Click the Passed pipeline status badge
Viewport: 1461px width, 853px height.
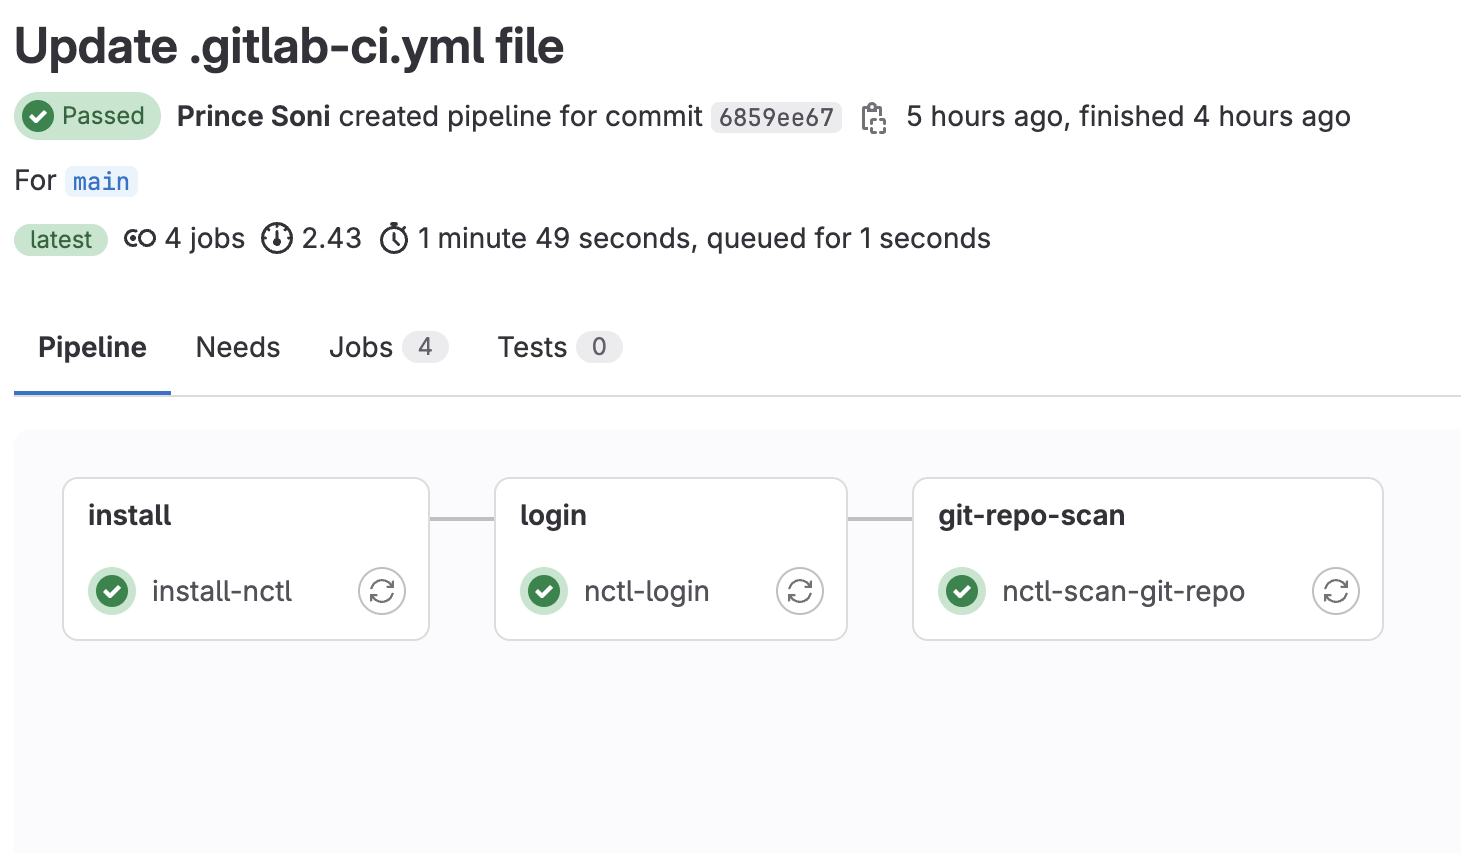pyautogui.click(x=88, y=116)
